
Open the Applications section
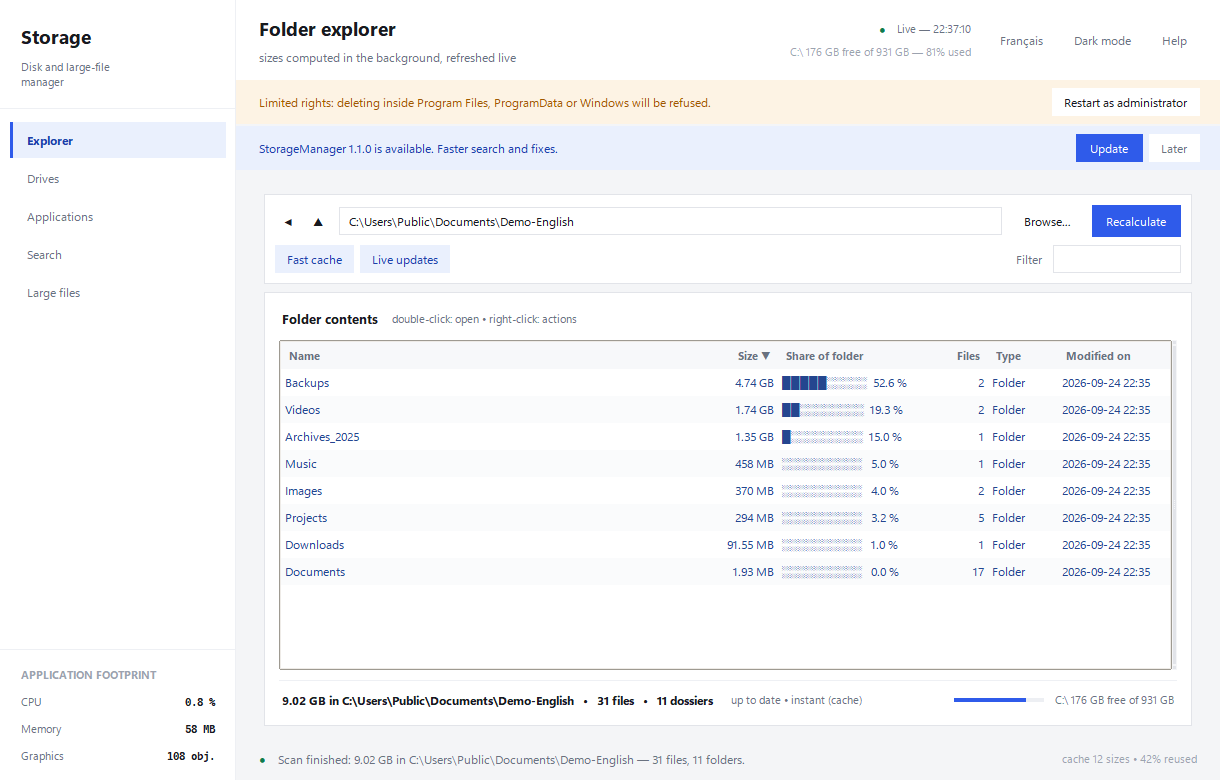(118, 217)
